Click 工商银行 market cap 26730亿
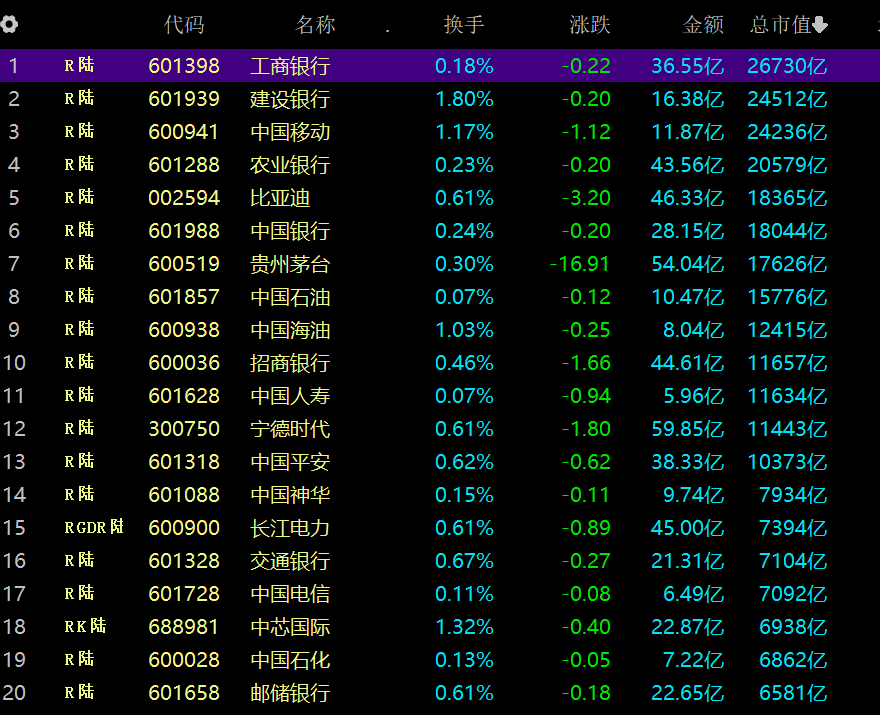This screenshot has height=715, width=880. (x=787, y=66)
